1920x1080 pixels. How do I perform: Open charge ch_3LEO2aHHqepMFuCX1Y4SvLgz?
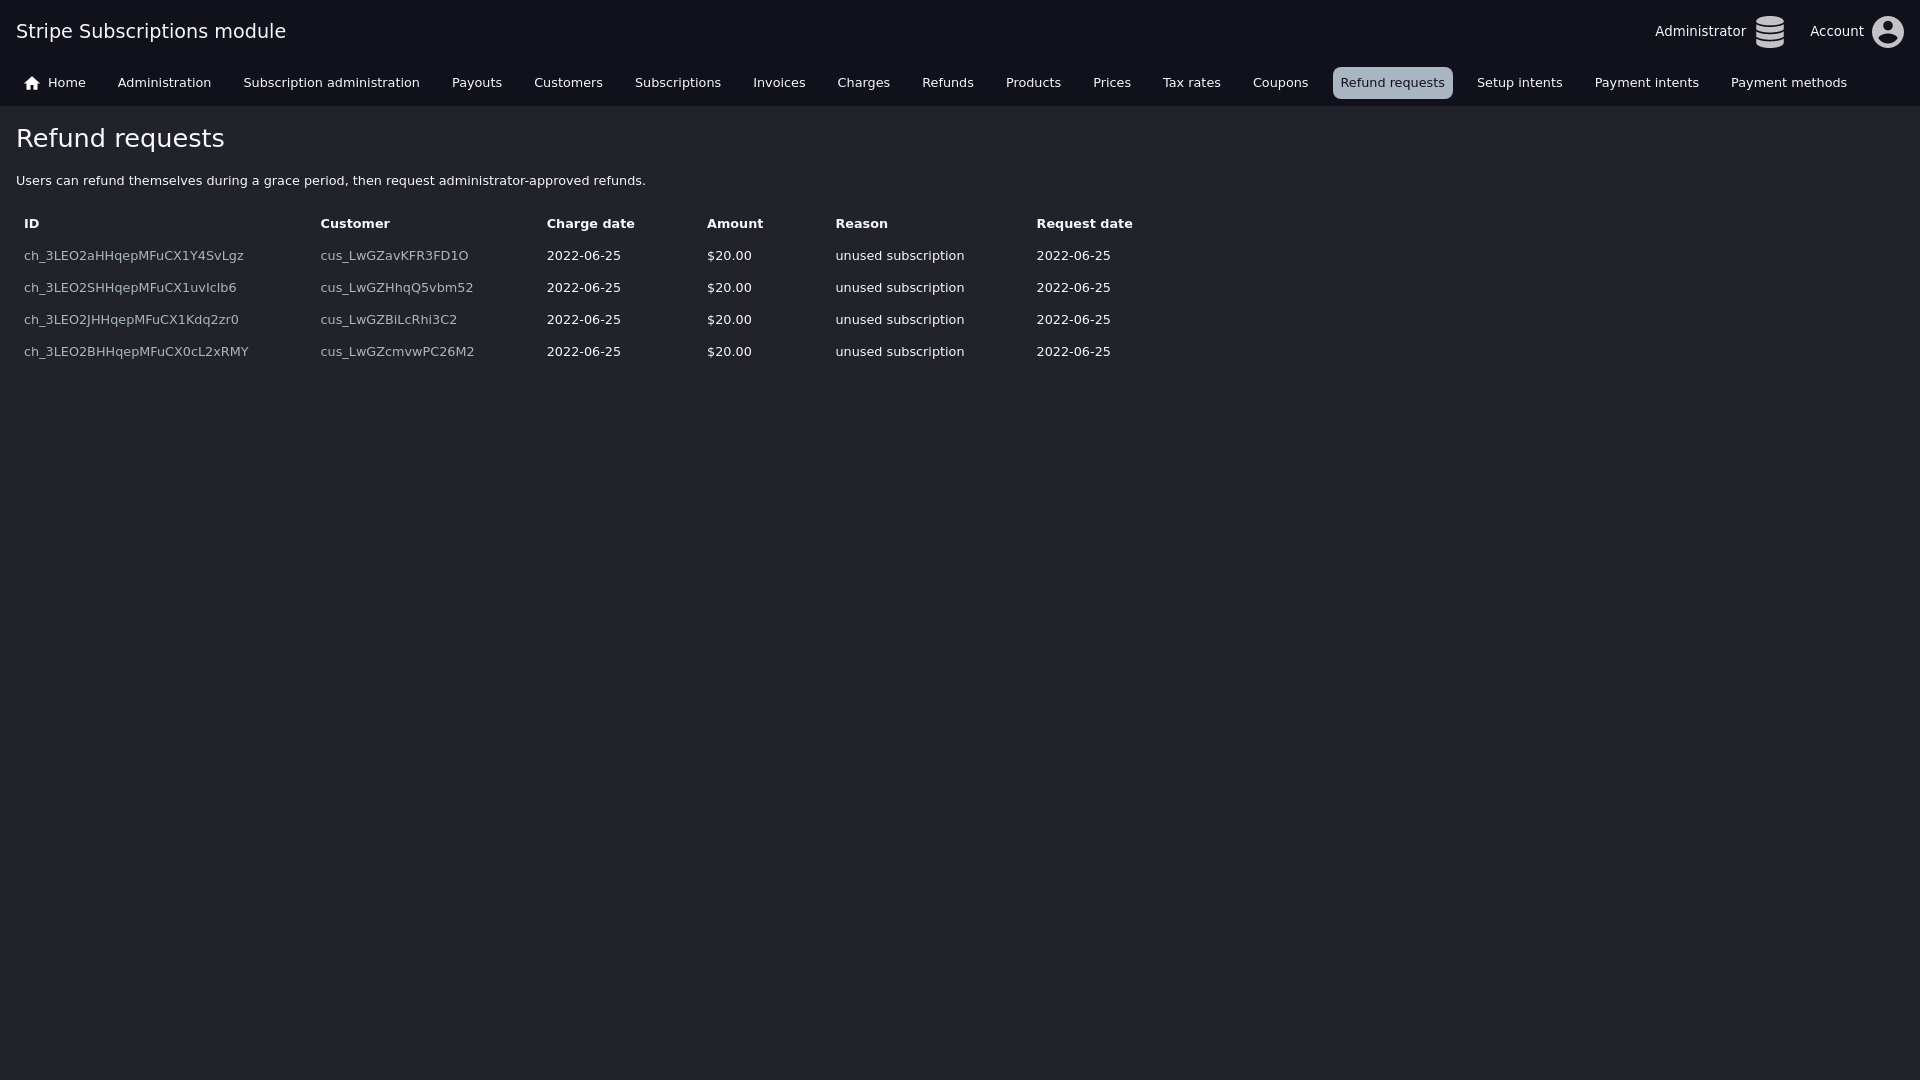tap(134, 256)
